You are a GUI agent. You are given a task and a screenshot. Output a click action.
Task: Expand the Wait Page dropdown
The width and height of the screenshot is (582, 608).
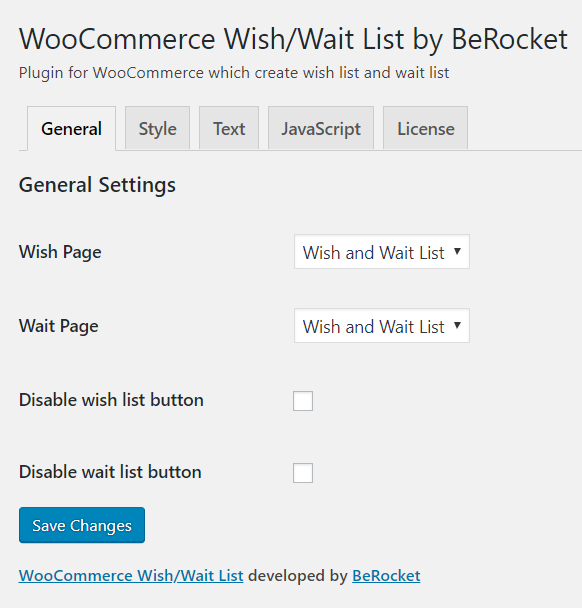(x=382, y=326)
